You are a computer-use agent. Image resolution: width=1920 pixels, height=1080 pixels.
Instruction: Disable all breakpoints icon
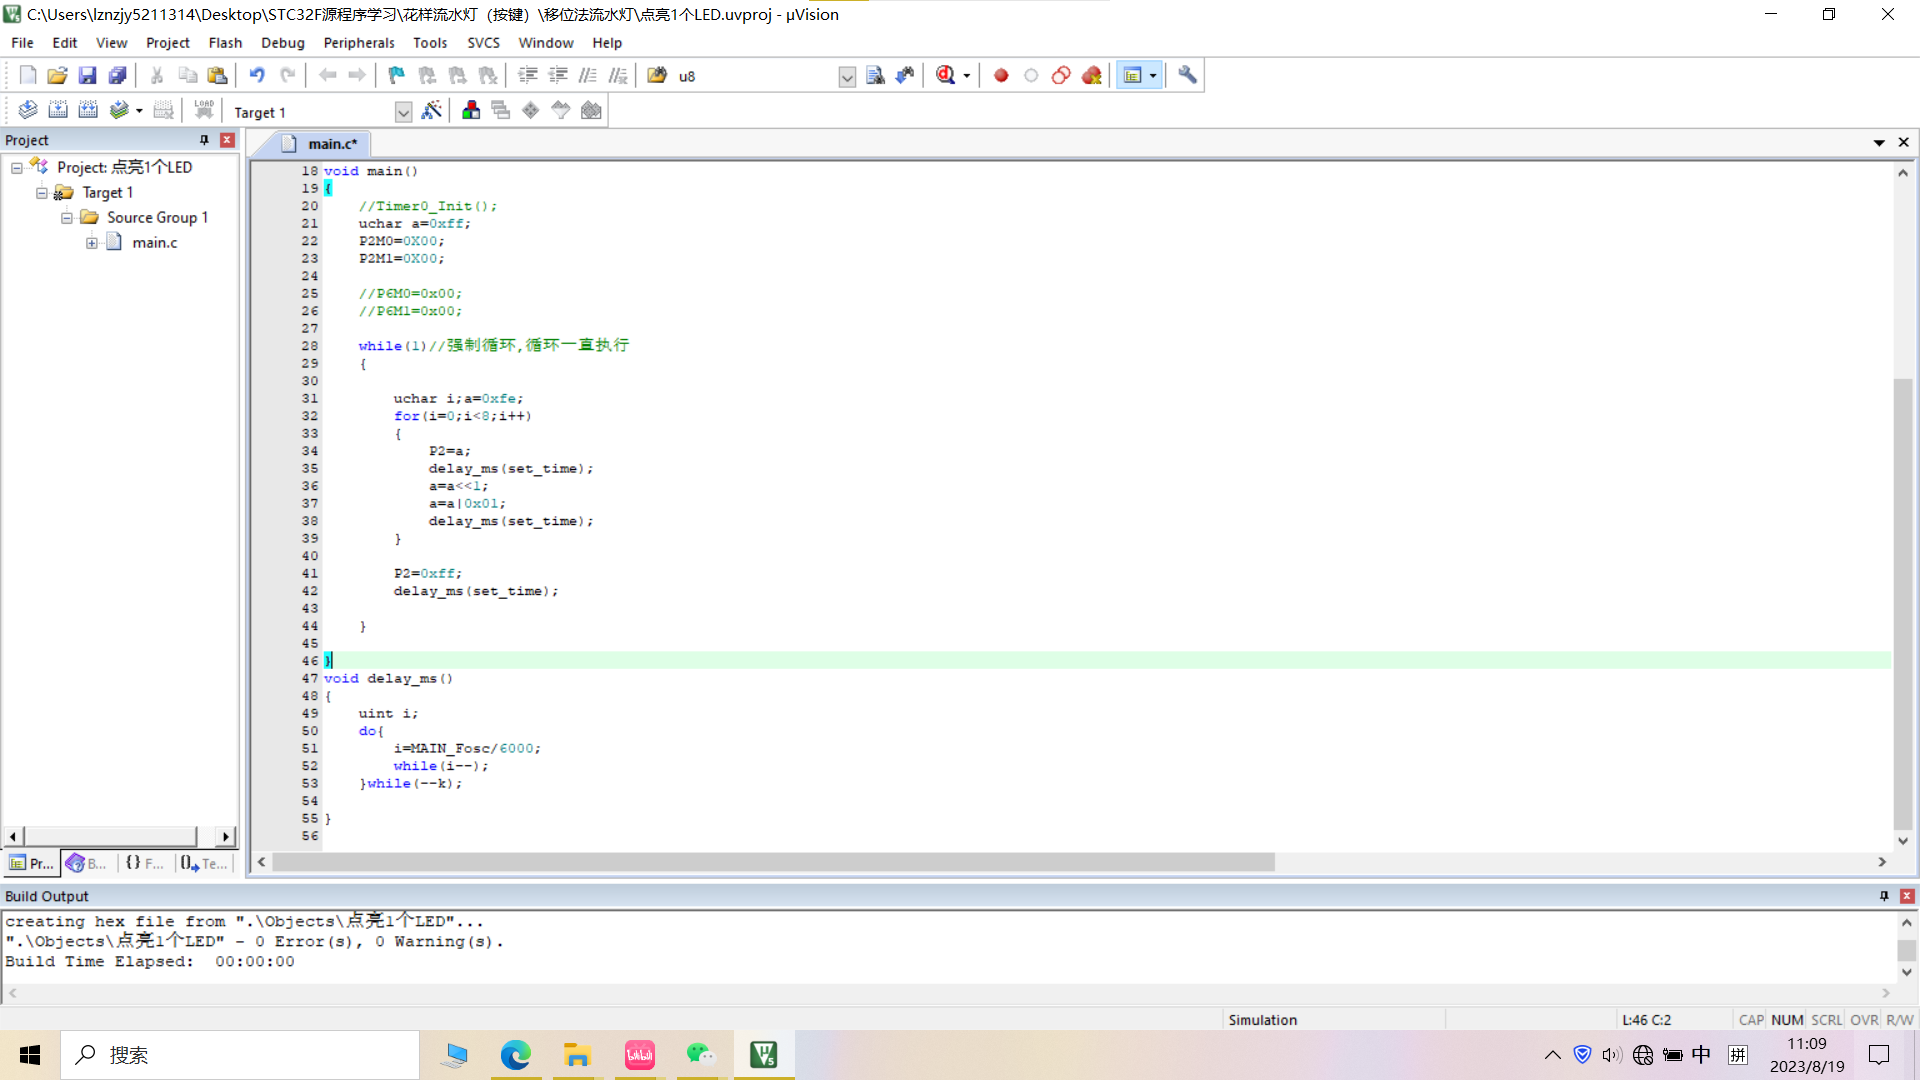pyautogui.click(x=1061, y=75)
